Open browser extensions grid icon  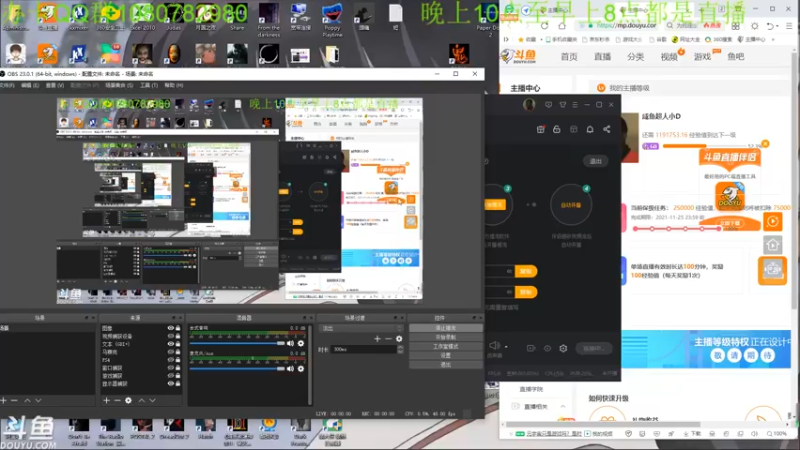point(735,26)
